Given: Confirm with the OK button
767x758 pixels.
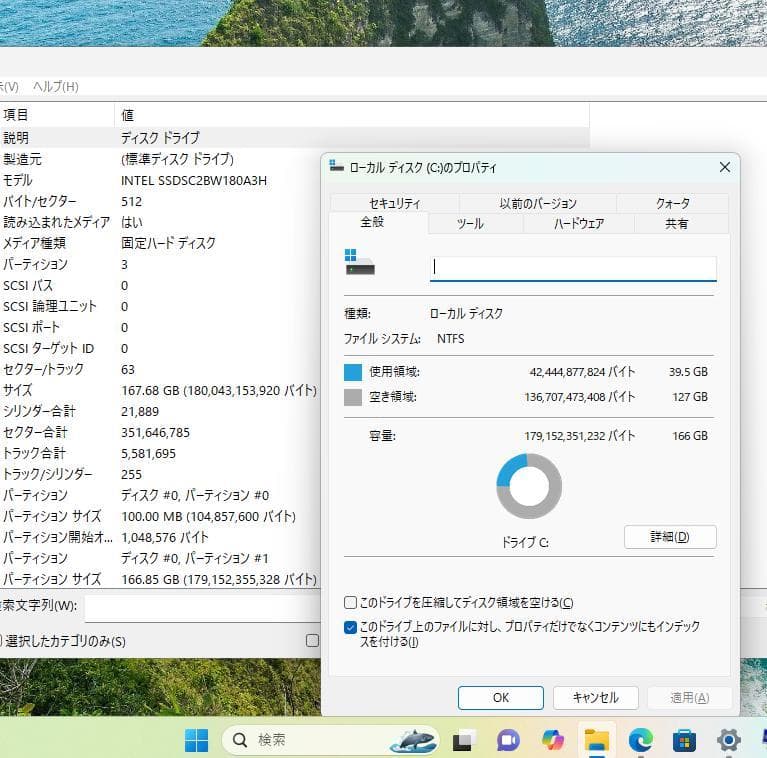Looking at the screenshot, I should click(500, 697).
